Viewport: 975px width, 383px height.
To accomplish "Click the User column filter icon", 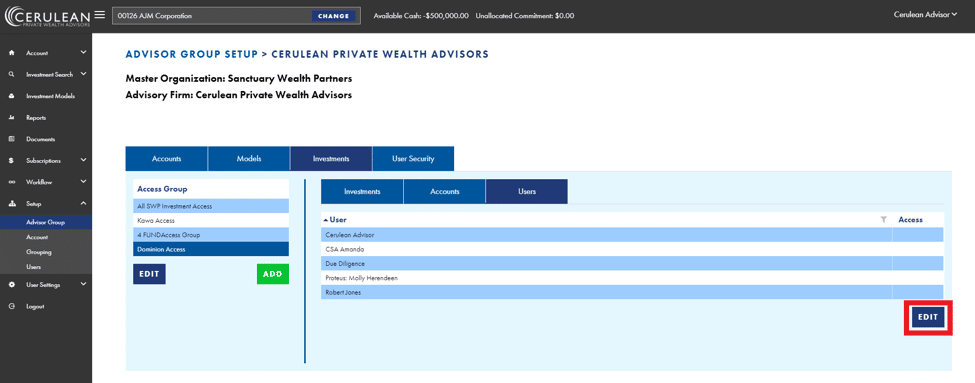I will click(x=884, y=219).
